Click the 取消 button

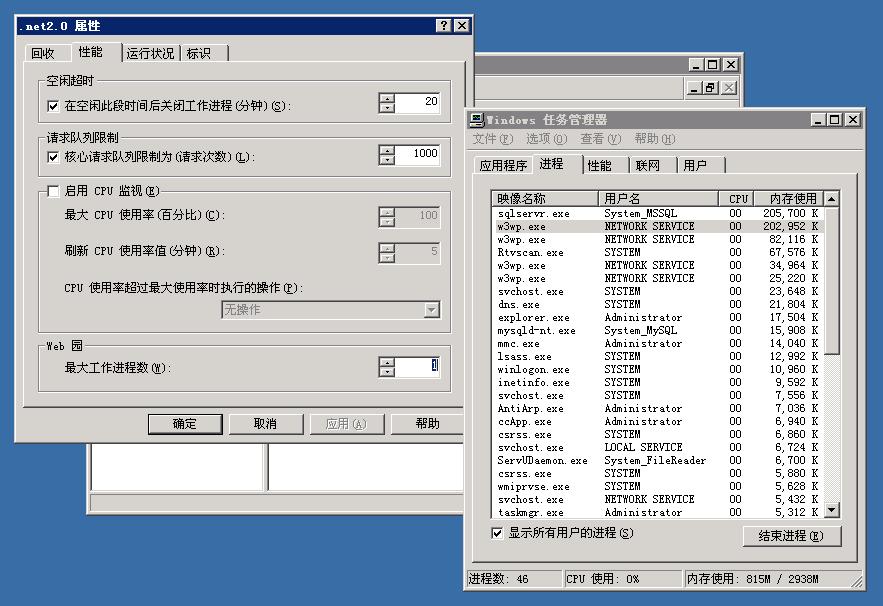pyautogui.click(x=266, y=424)
